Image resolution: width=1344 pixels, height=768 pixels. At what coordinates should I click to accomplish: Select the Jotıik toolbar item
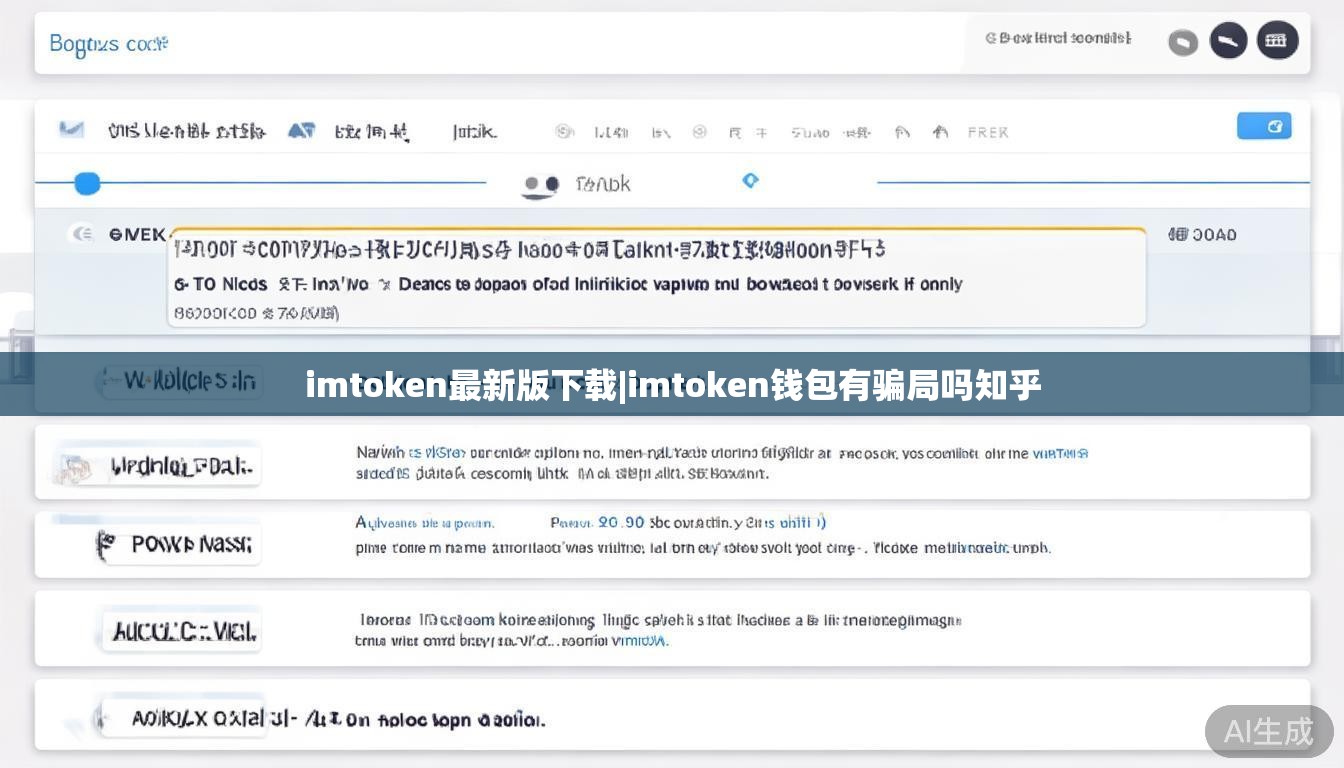(474, 132)
